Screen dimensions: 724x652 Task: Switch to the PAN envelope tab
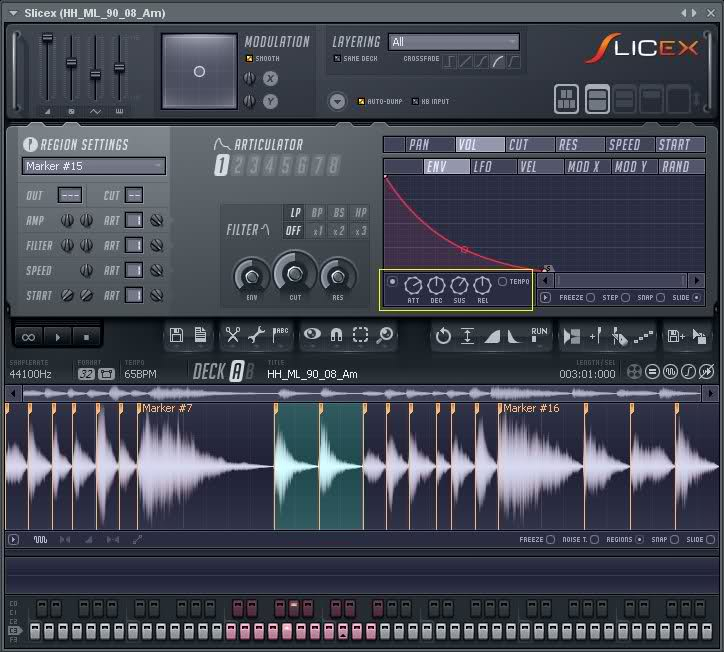(419, 145)
